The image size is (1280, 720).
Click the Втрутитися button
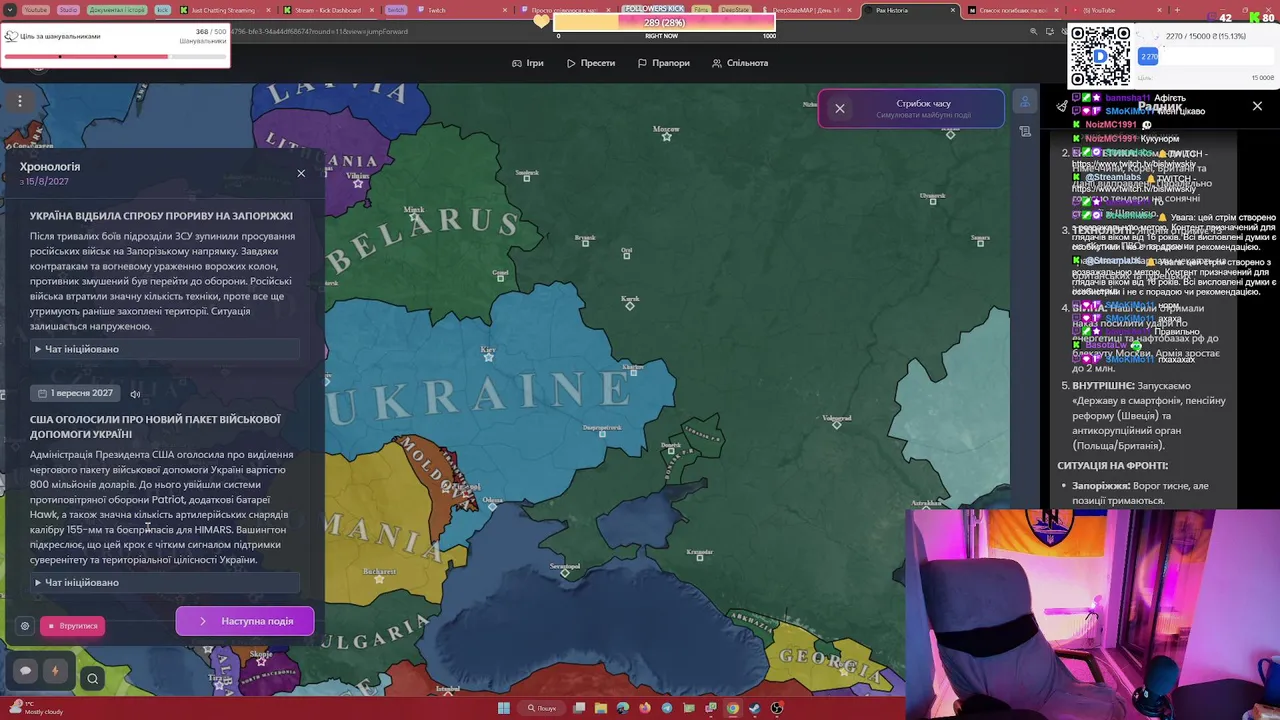coord(72,626)
